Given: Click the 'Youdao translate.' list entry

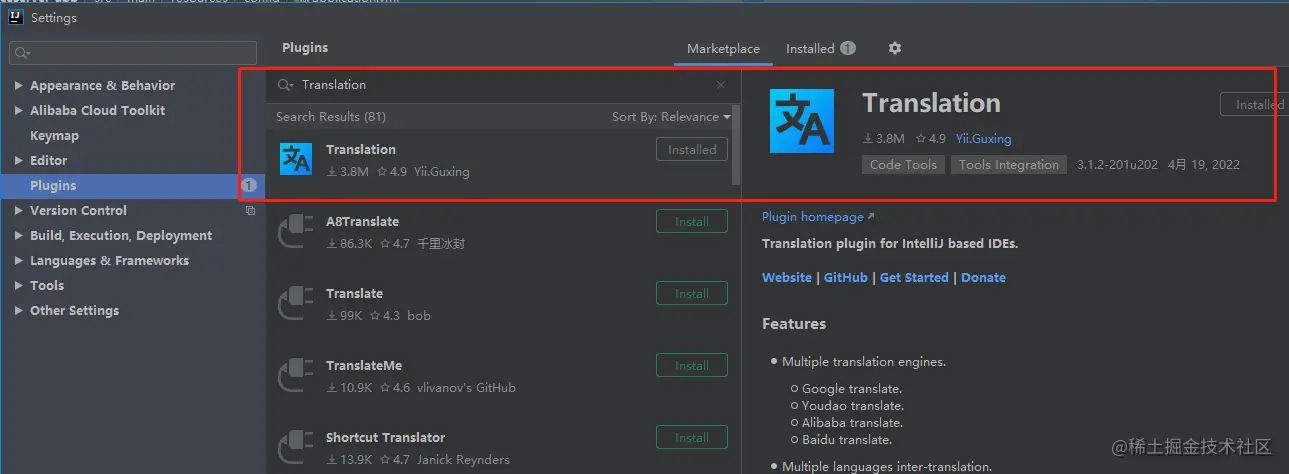Looking at the screenshot, I should tap(853, 406).
